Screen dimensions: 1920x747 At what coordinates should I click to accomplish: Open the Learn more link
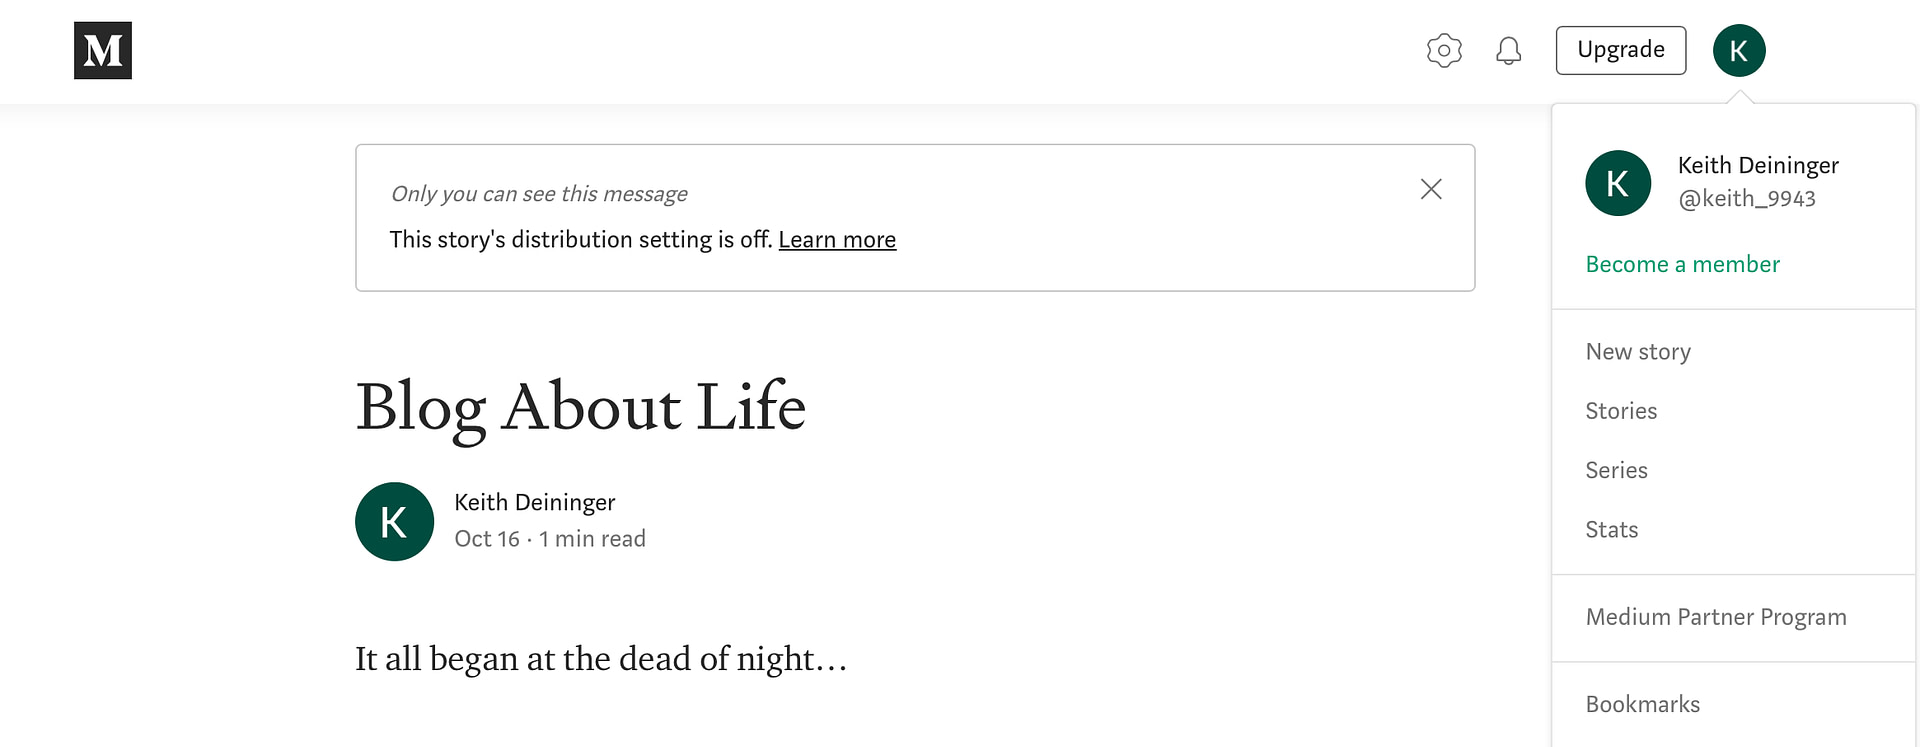click(x=837, y=240)
